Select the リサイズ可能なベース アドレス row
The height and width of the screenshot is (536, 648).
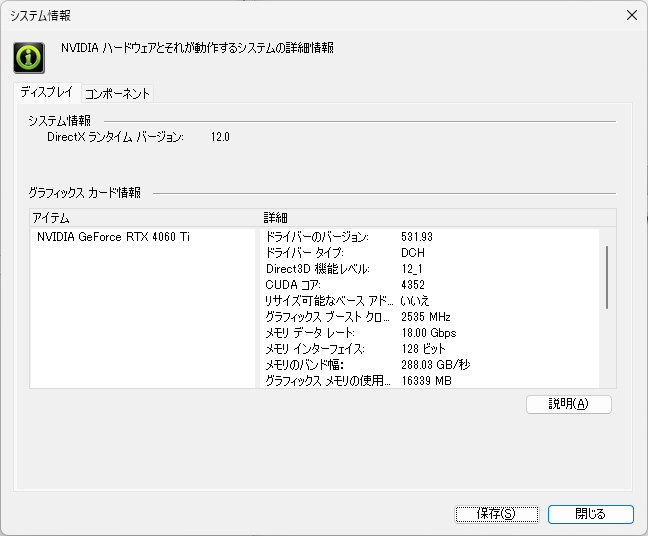(x=430, y=300)
